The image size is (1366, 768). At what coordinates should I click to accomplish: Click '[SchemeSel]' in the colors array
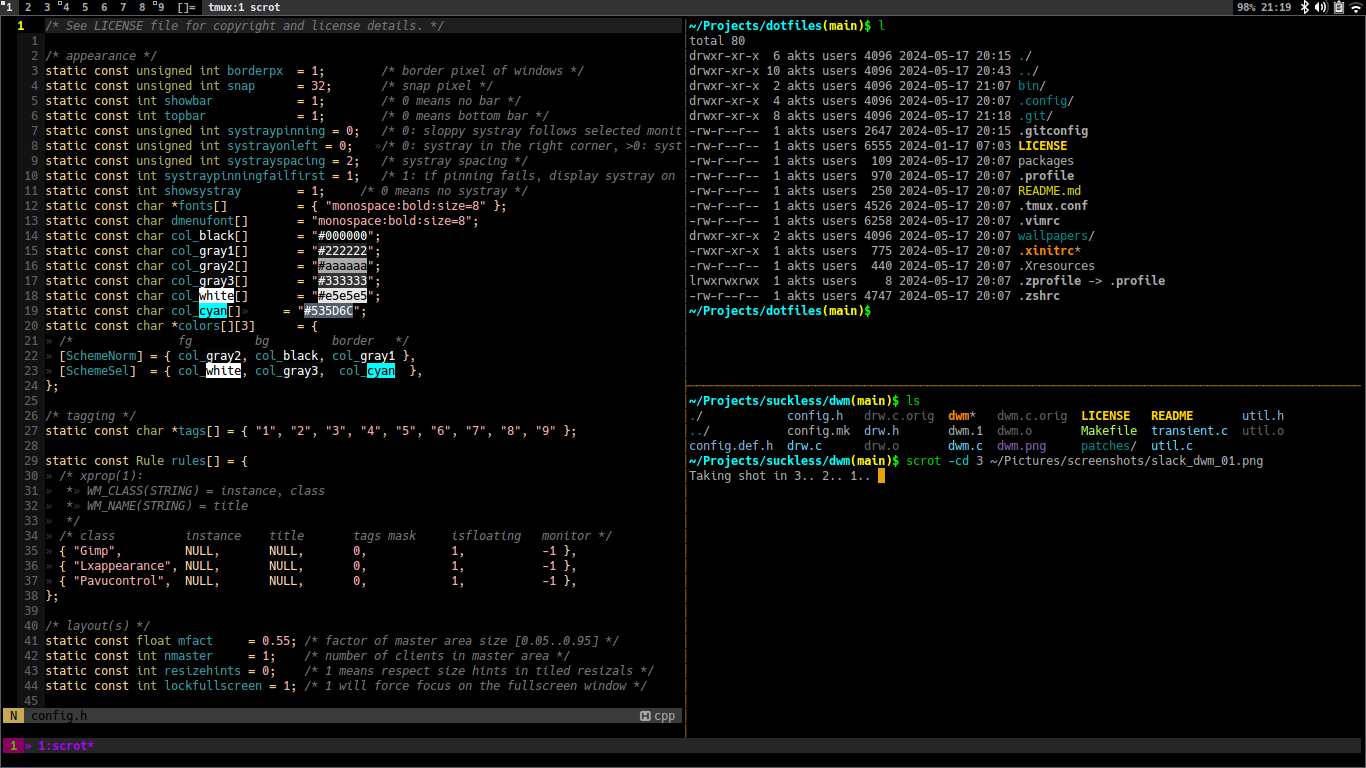(98, 371)
